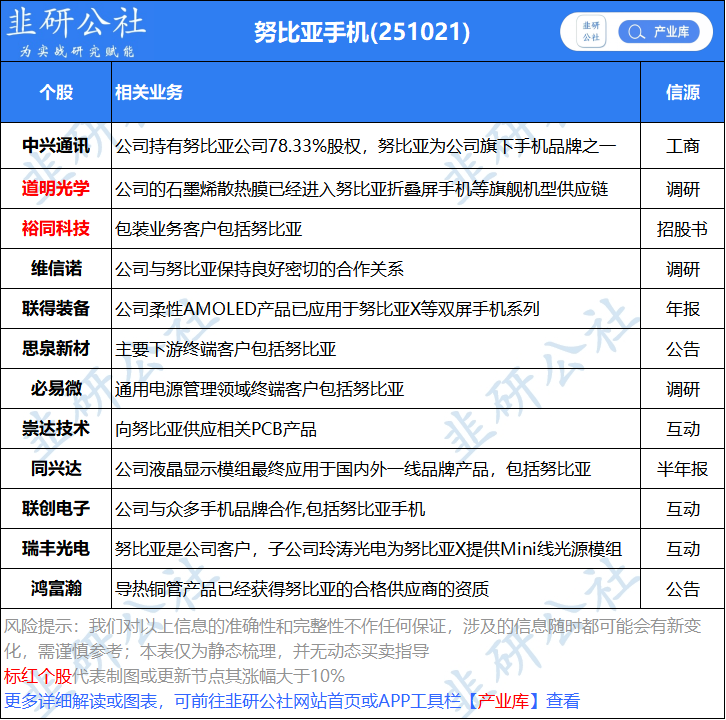Click the small square 韭研公社 badge
Screen dimensions: 726x720
click(x=591, y=32)
